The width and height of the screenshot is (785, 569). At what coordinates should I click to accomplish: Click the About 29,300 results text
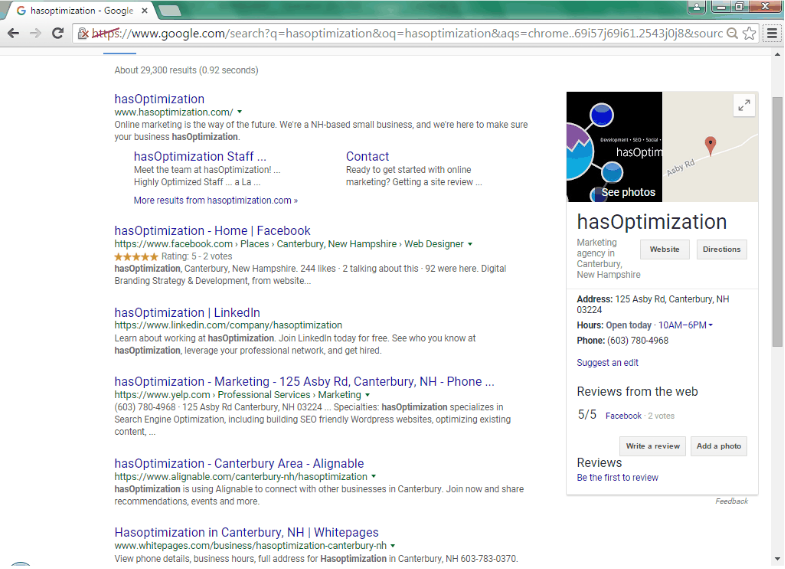click(x=186, y=71)
